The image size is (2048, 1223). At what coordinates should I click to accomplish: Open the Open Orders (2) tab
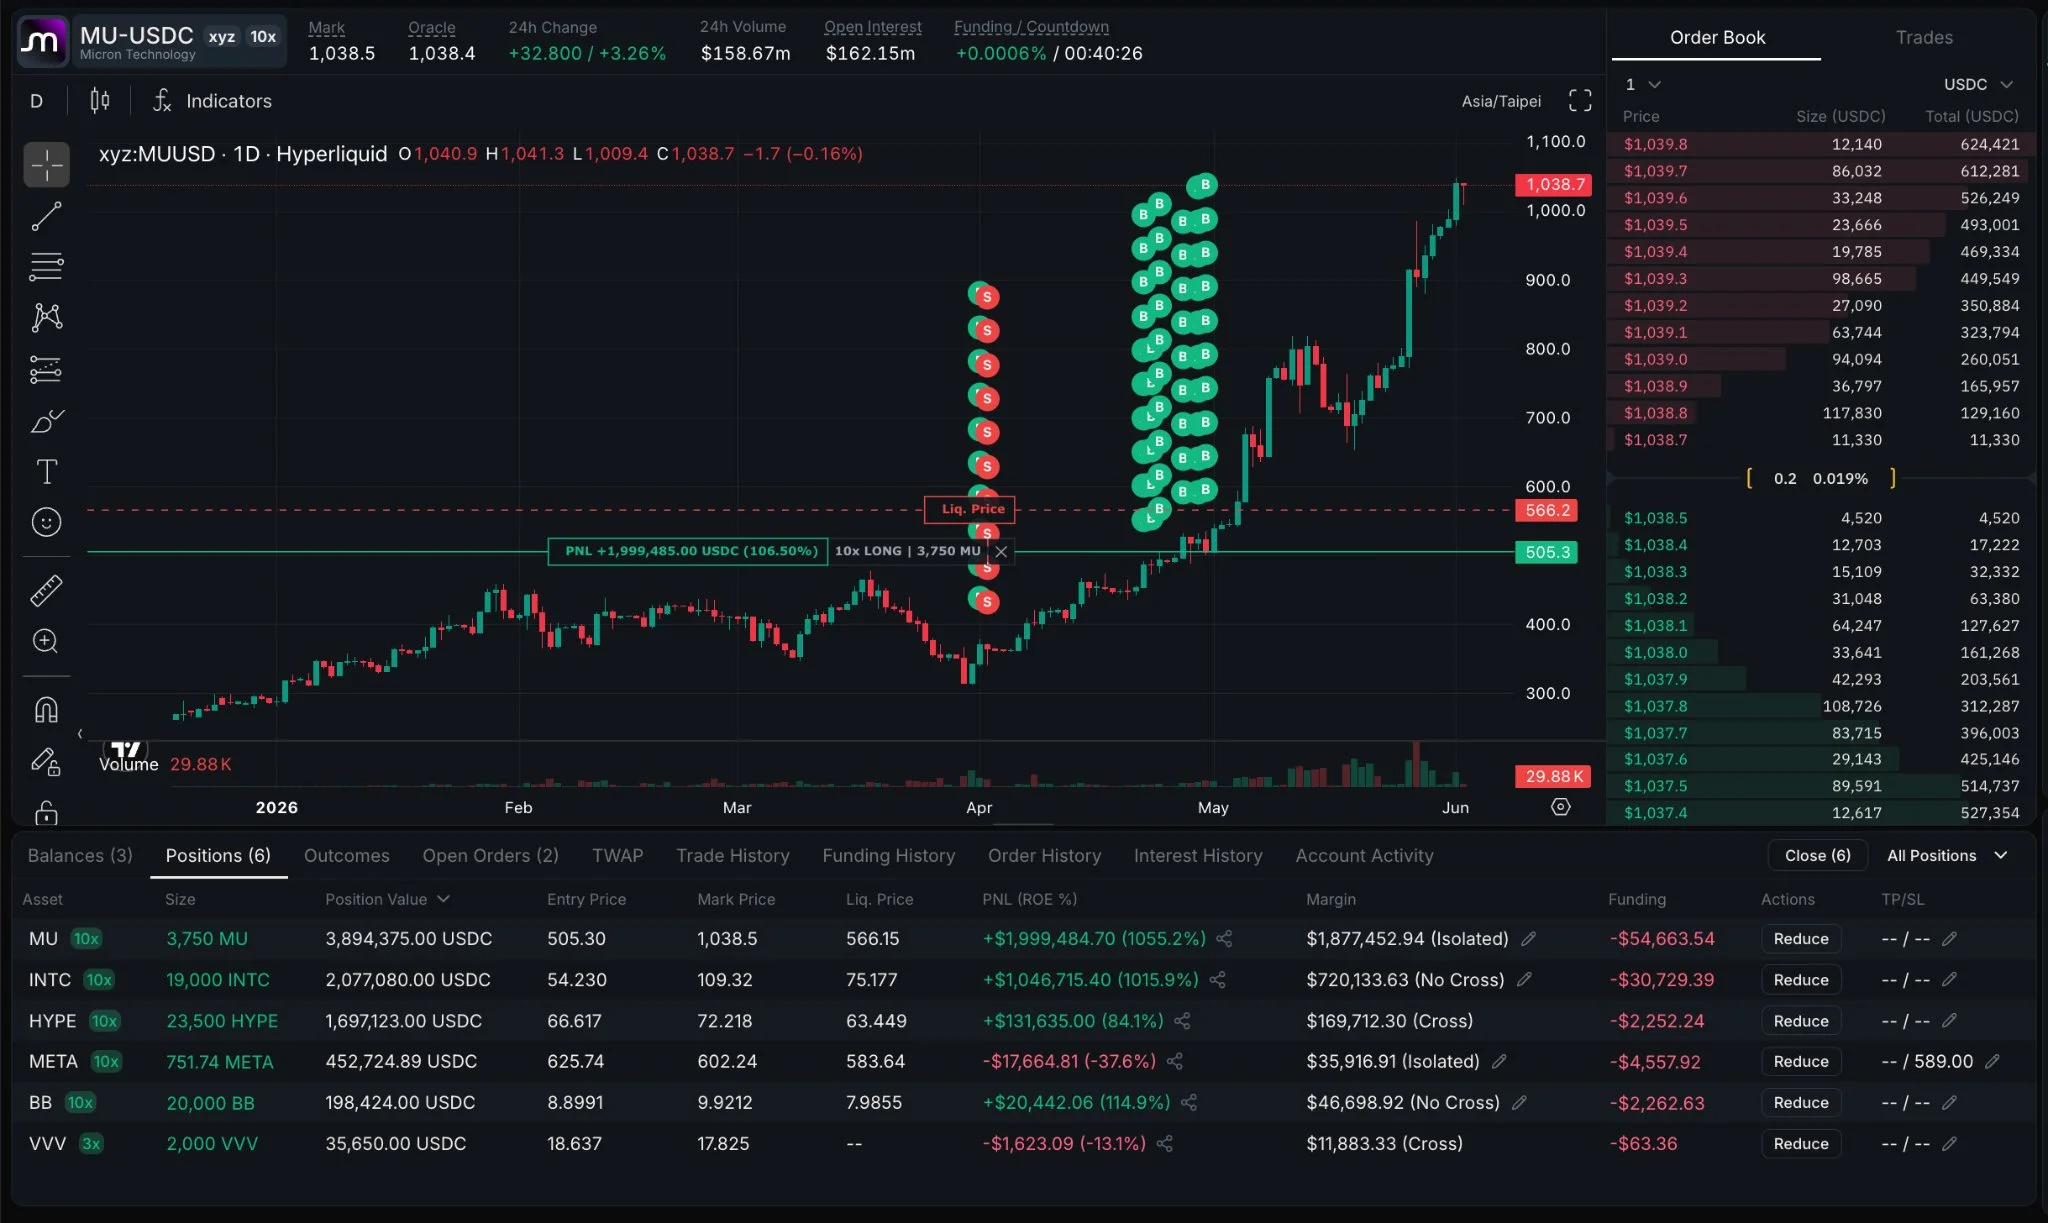(x=490, y=856)
